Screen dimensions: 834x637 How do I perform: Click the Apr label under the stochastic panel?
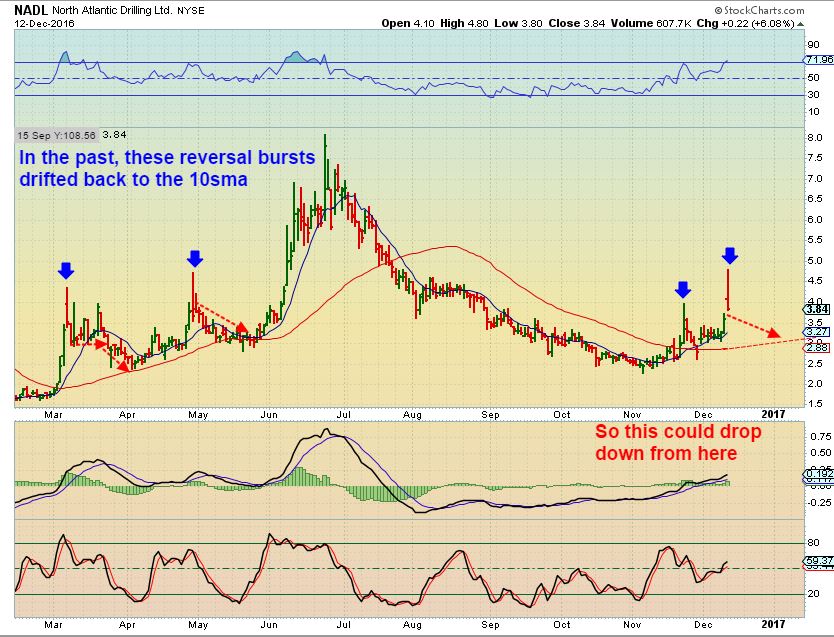(127, 624)
